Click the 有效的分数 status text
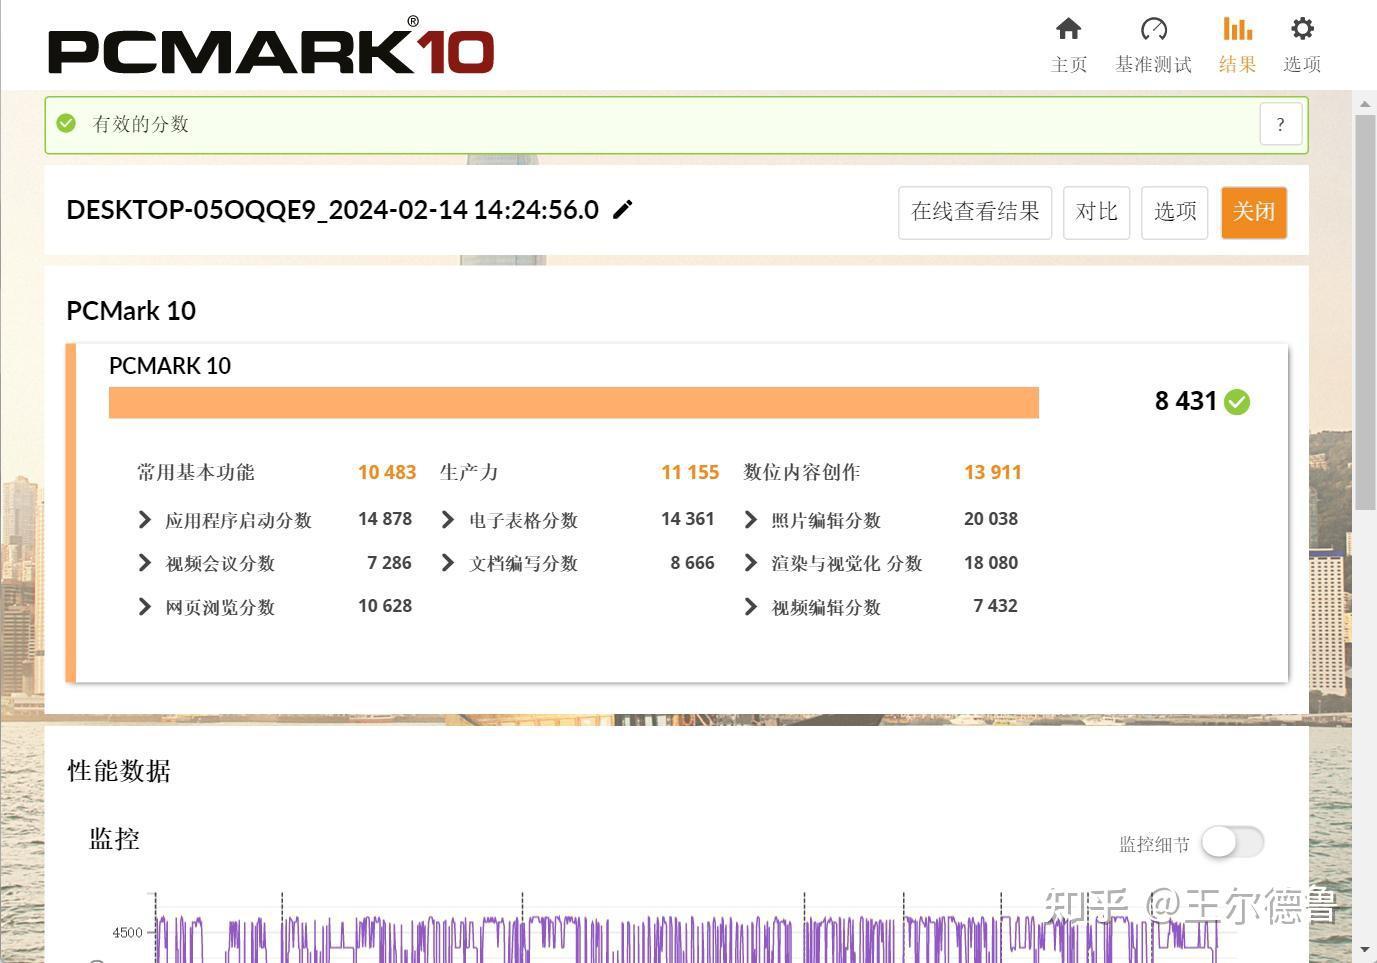The width and height of the screenshot is (1377, 963). [140, 124]
